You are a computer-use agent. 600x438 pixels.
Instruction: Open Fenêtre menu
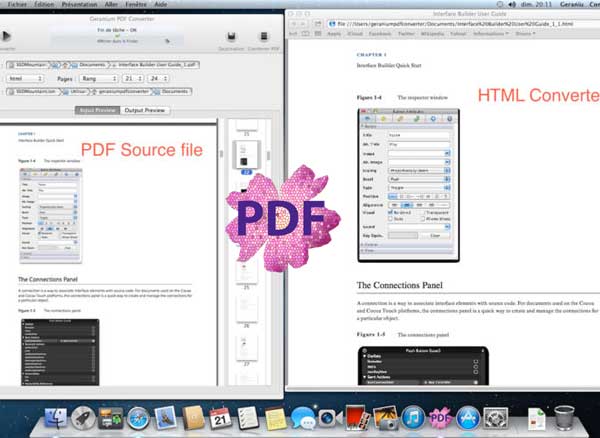[136, 5]
